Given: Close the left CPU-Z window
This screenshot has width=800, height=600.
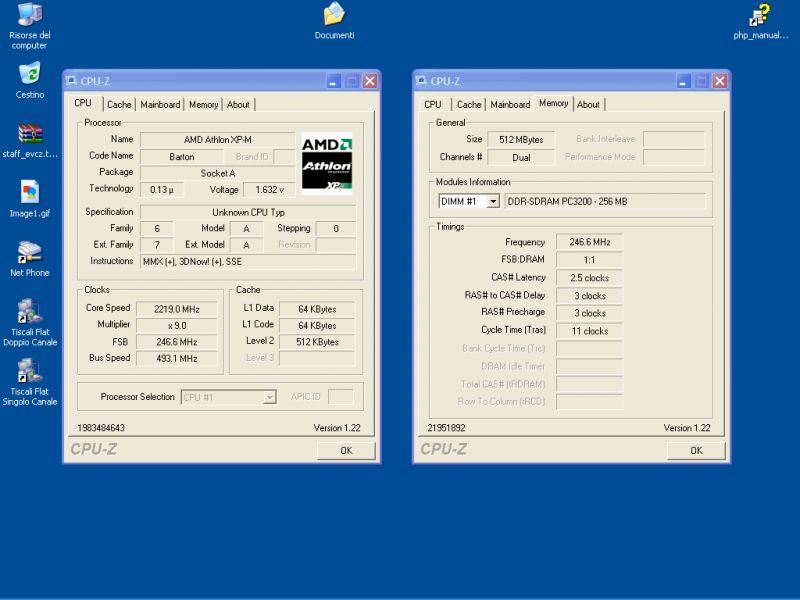Looking at the screenshot, I should click(370, 81).
